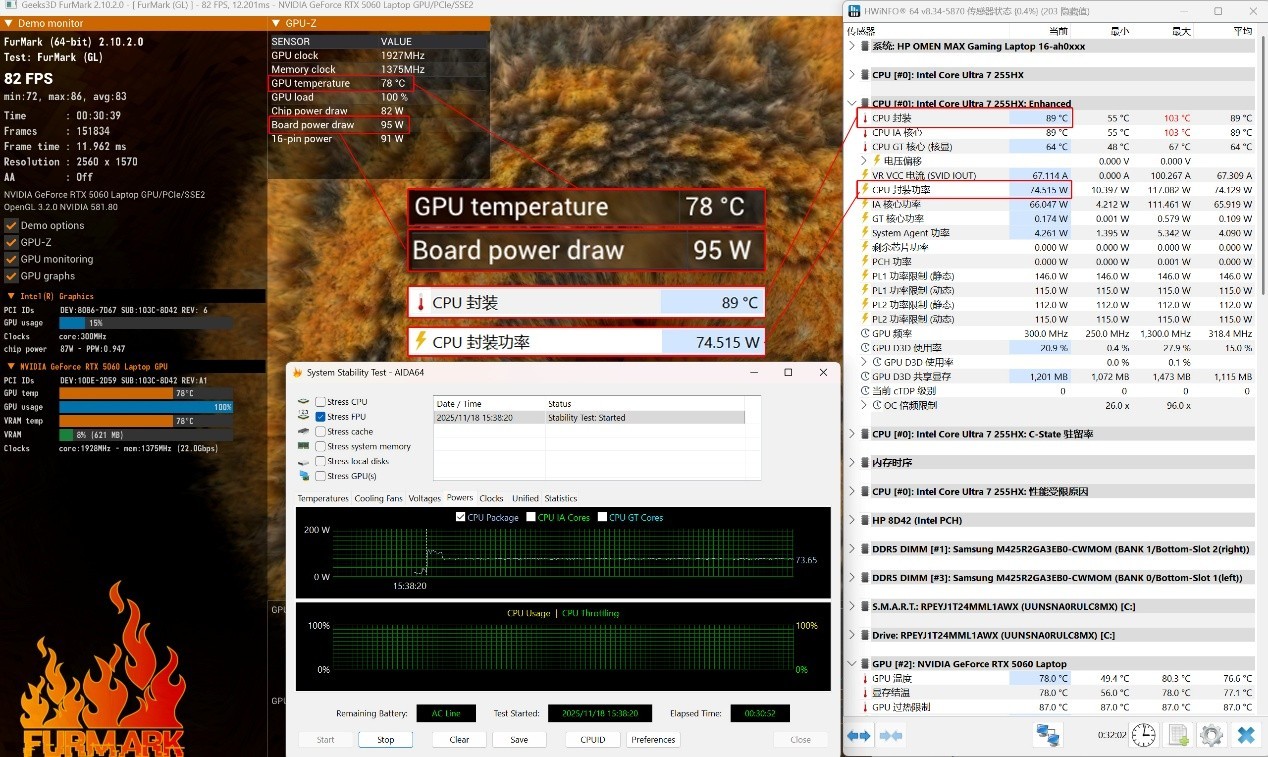This screenshot has height=757, width=1268.
Task: Enable the Stress CPU checkbox
Action: pos(320,402)
